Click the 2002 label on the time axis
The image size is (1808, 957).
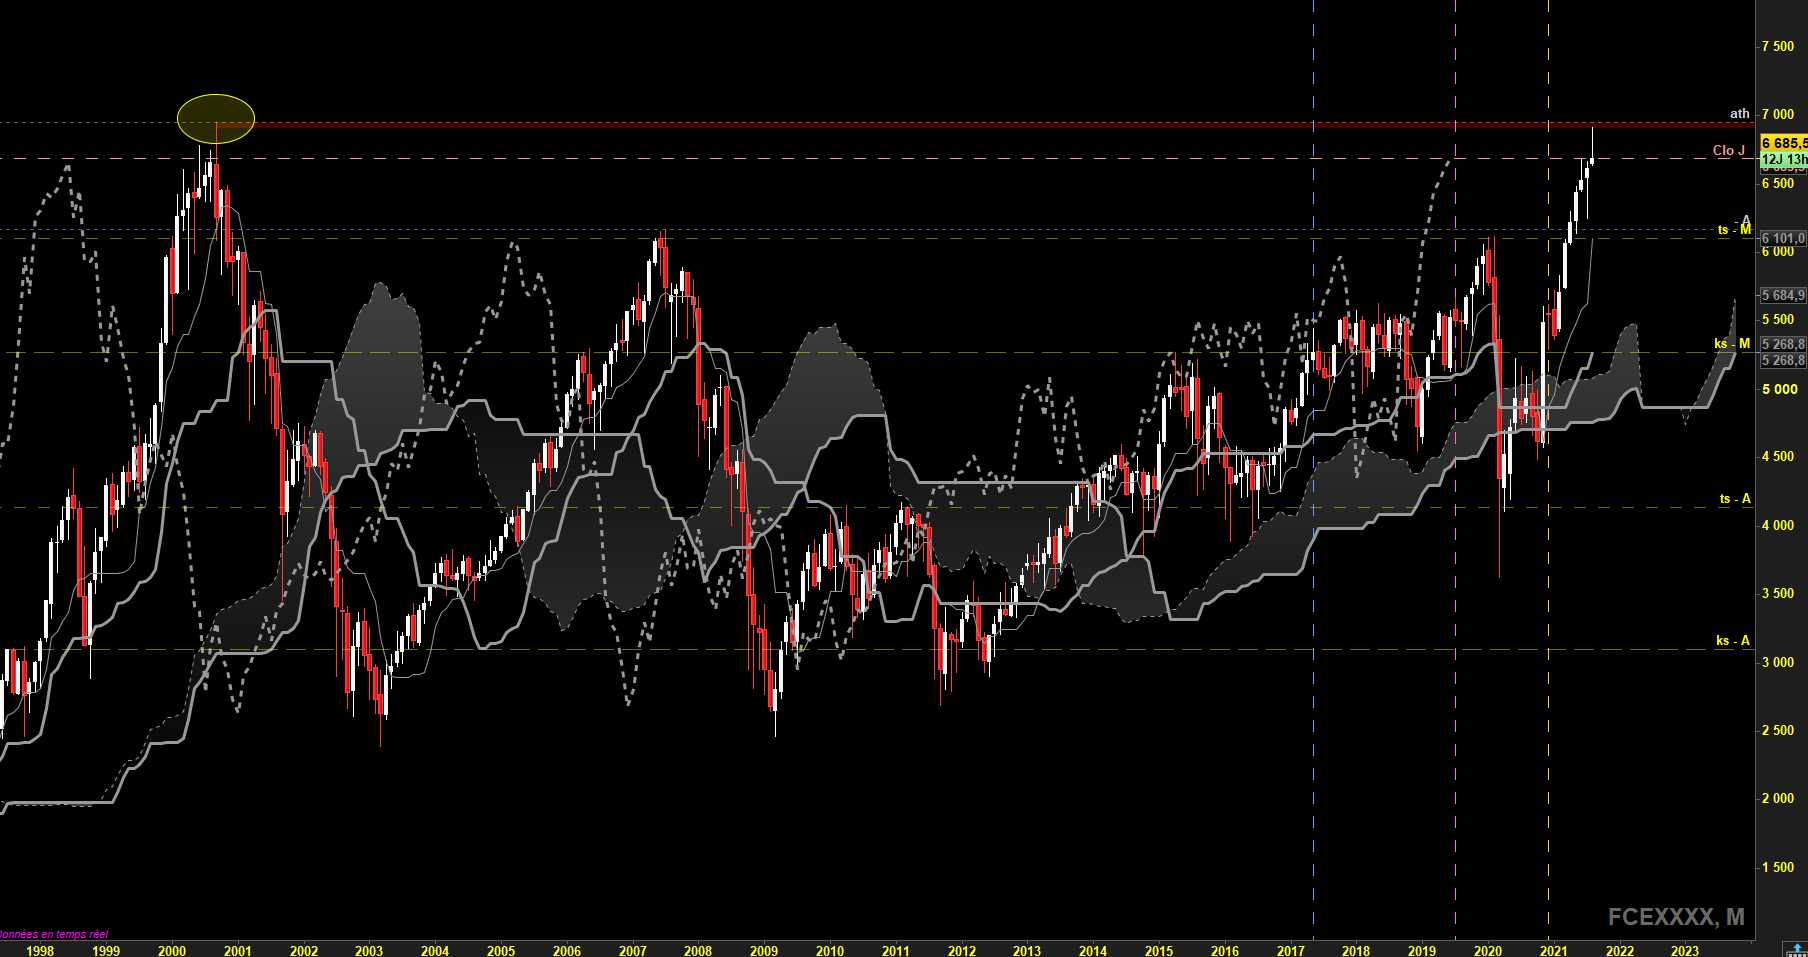pos(304,951)
